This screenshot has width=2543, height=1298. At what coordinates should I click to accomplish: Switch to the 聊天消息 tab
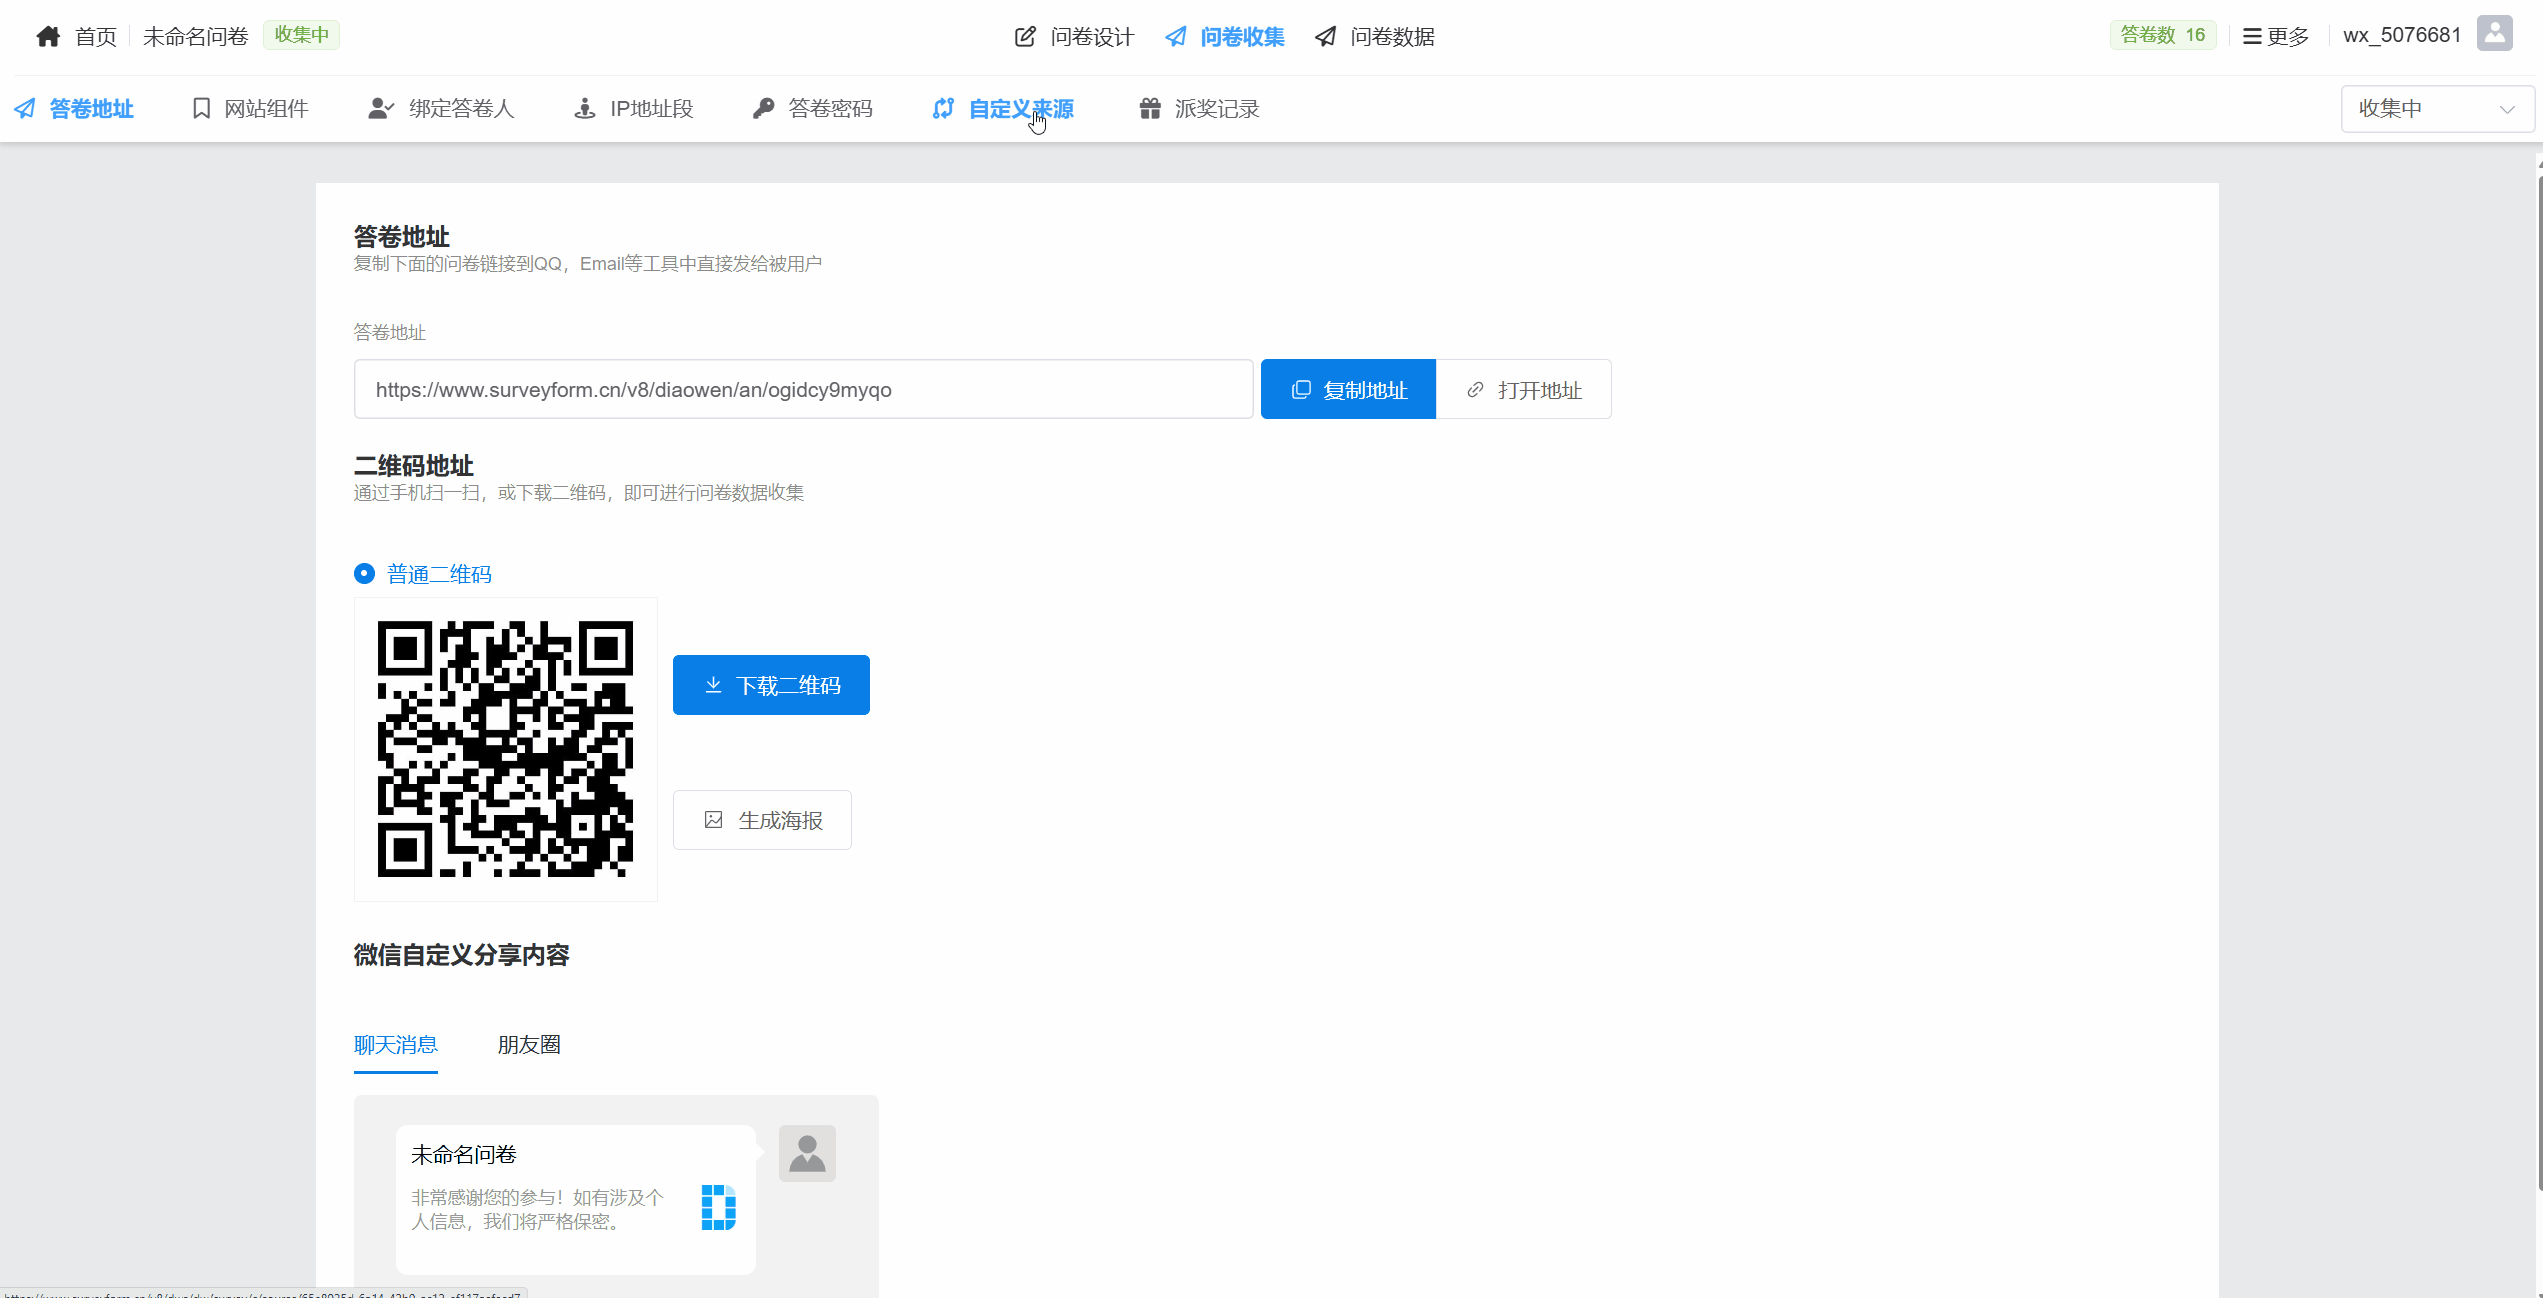point(396,1045)
